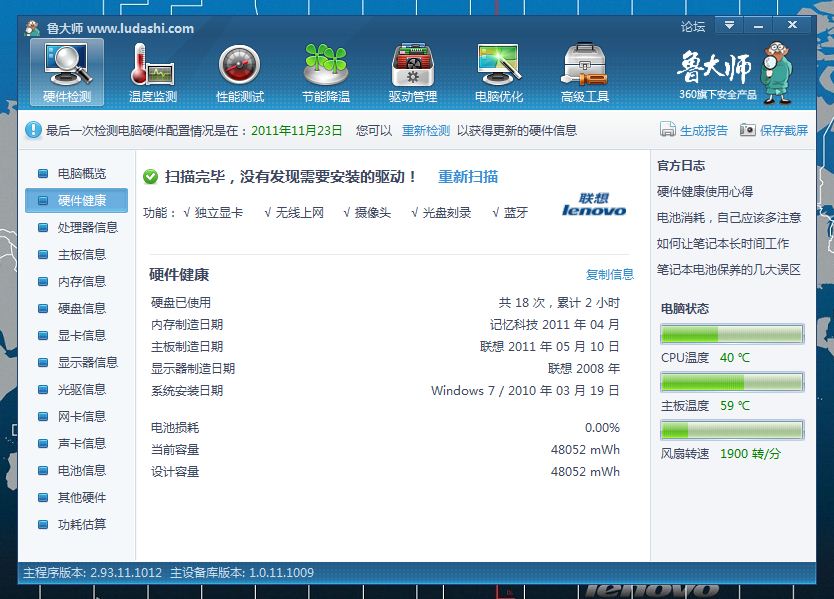Open the 温度监测 temperature monitor
The image size is (834, 599).
[x=153, y=72]
